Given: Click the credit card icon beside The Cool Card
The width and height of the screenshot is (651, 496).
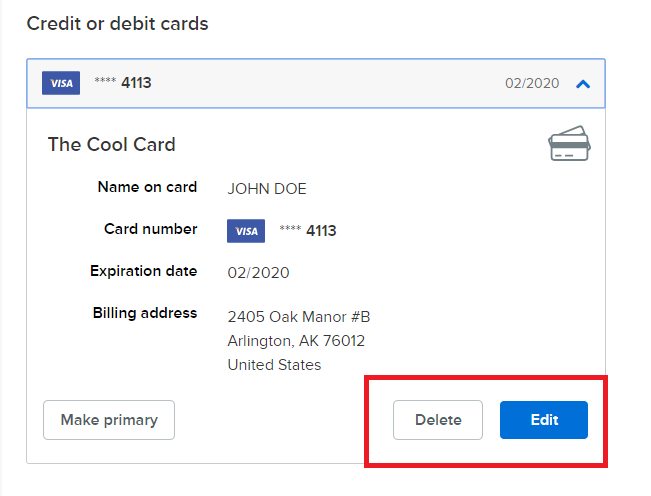Looking at the screenshot, I should (x=569, y=145).
